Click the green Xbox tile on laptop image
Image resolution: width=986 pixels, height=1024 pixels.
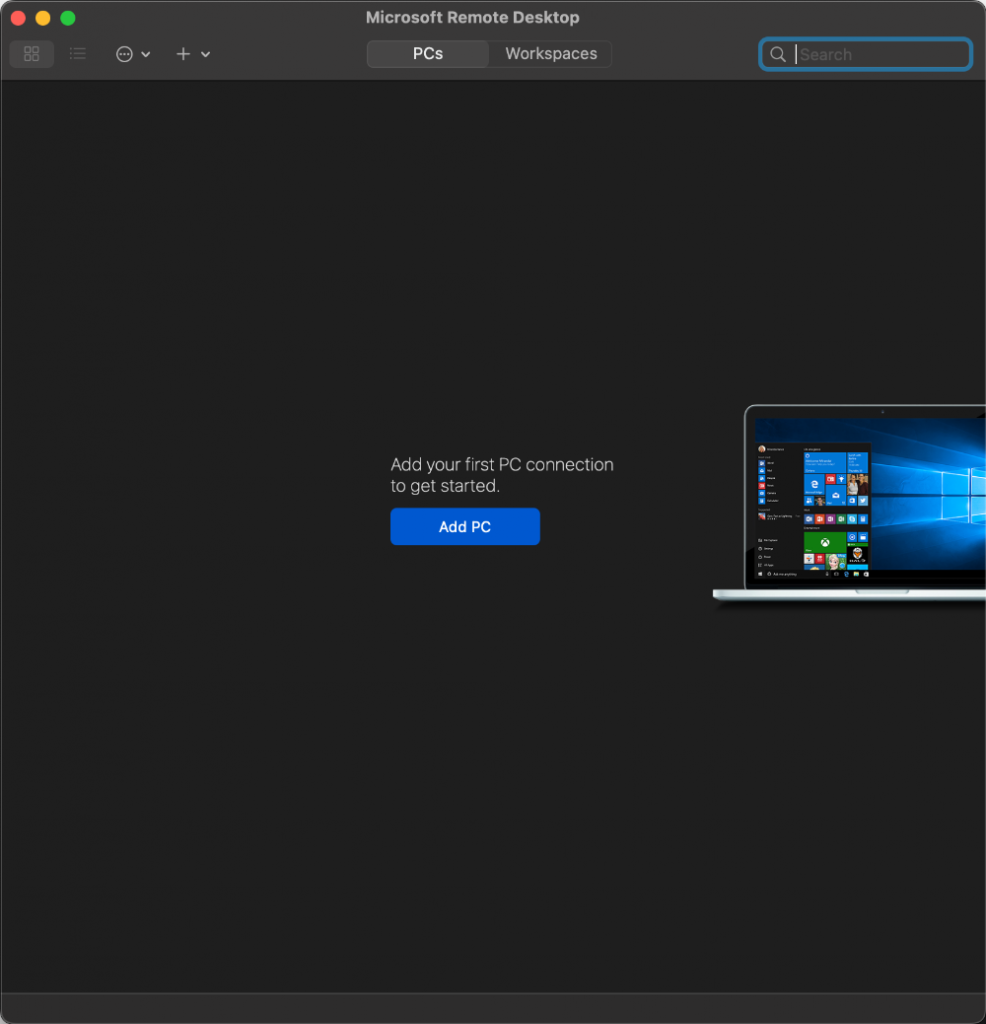(x=825, y=543)
